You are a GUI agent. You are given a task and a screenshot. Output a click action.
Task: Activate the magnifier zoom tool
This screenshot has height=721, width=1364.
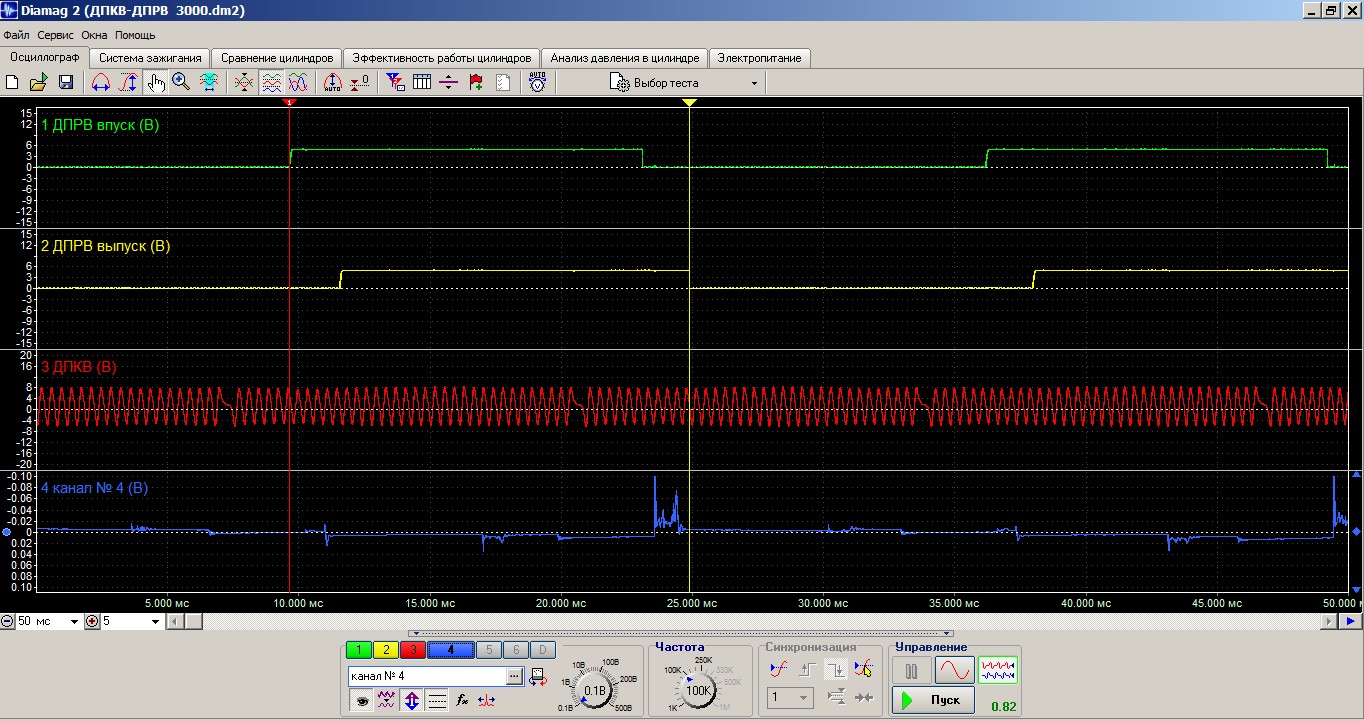click(181, 83)
